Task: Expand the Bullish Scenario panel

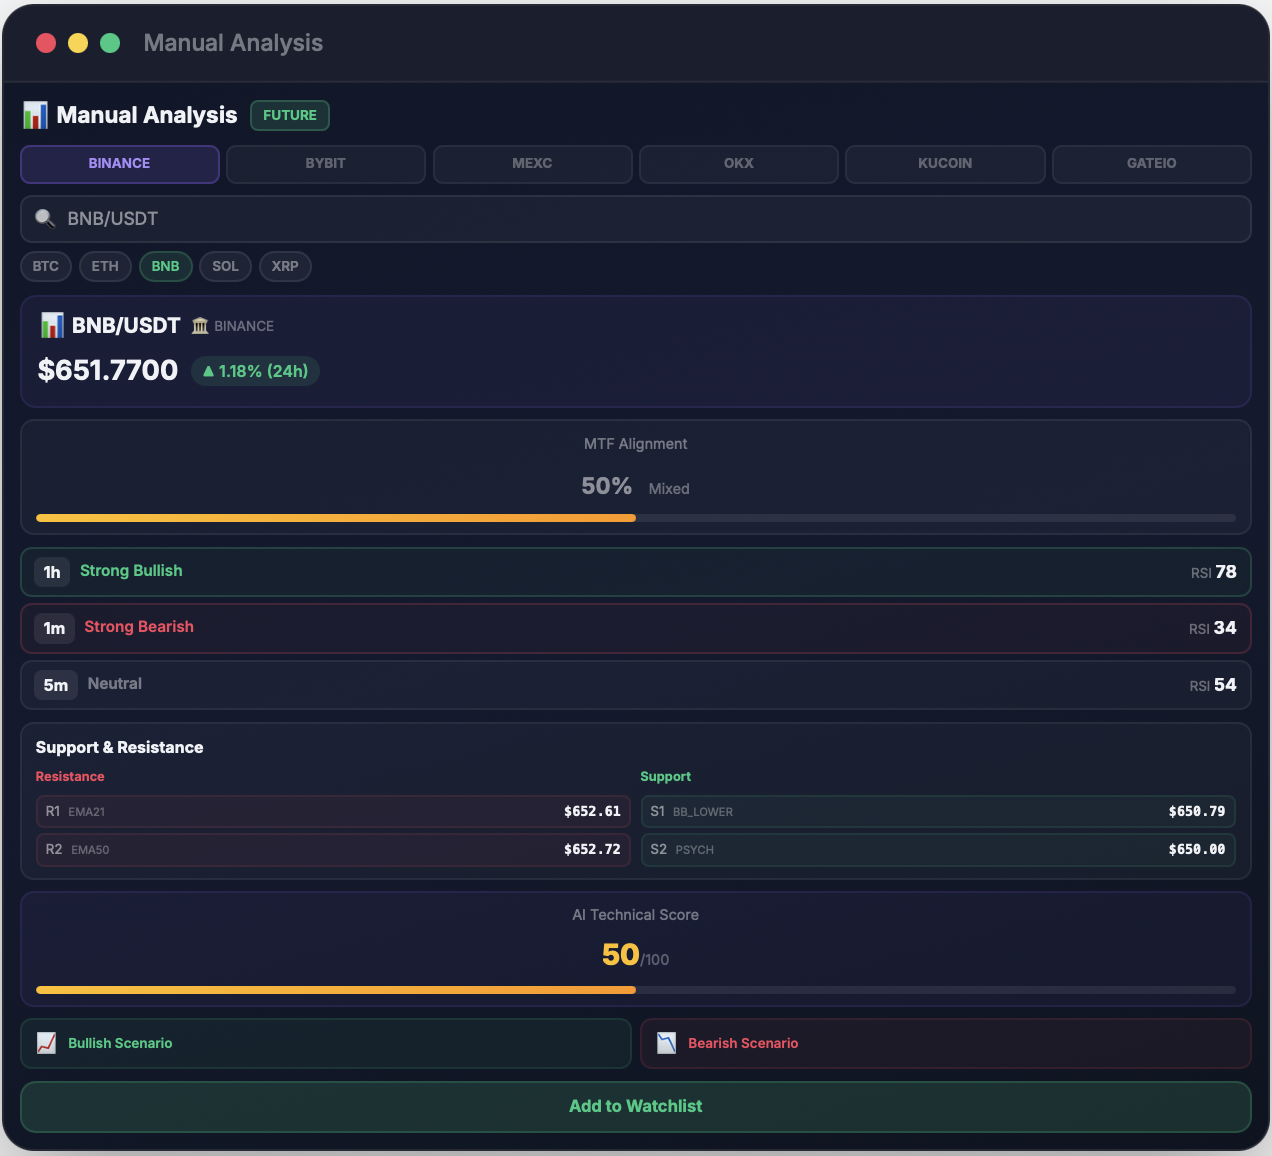Action: pyautogui.click(x=325, y=1043)
